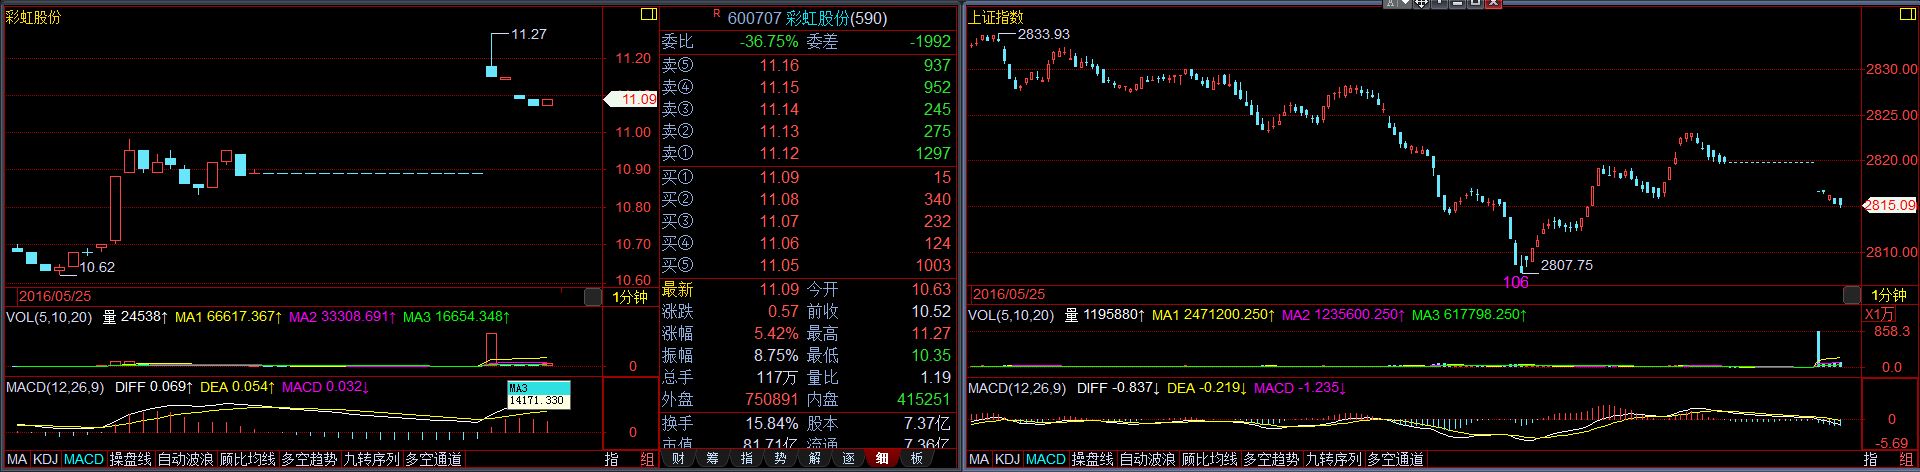Select the 势 trend icon button
Viewport: 1920px width, 472px height.
tap(780, 459)
